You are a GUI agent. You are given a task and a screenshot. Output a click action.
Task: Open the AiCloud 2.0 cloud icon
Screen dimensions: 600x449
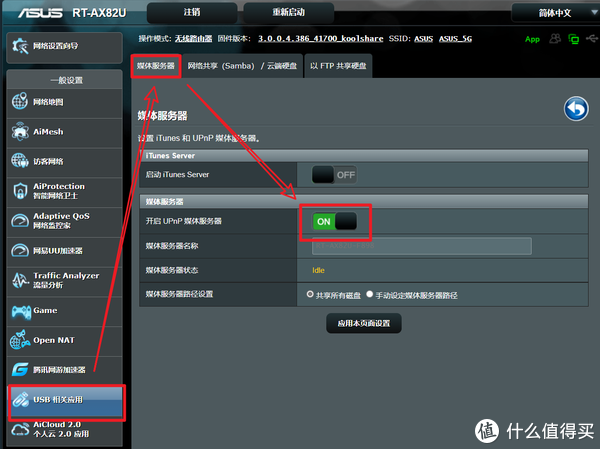[20, 429]
